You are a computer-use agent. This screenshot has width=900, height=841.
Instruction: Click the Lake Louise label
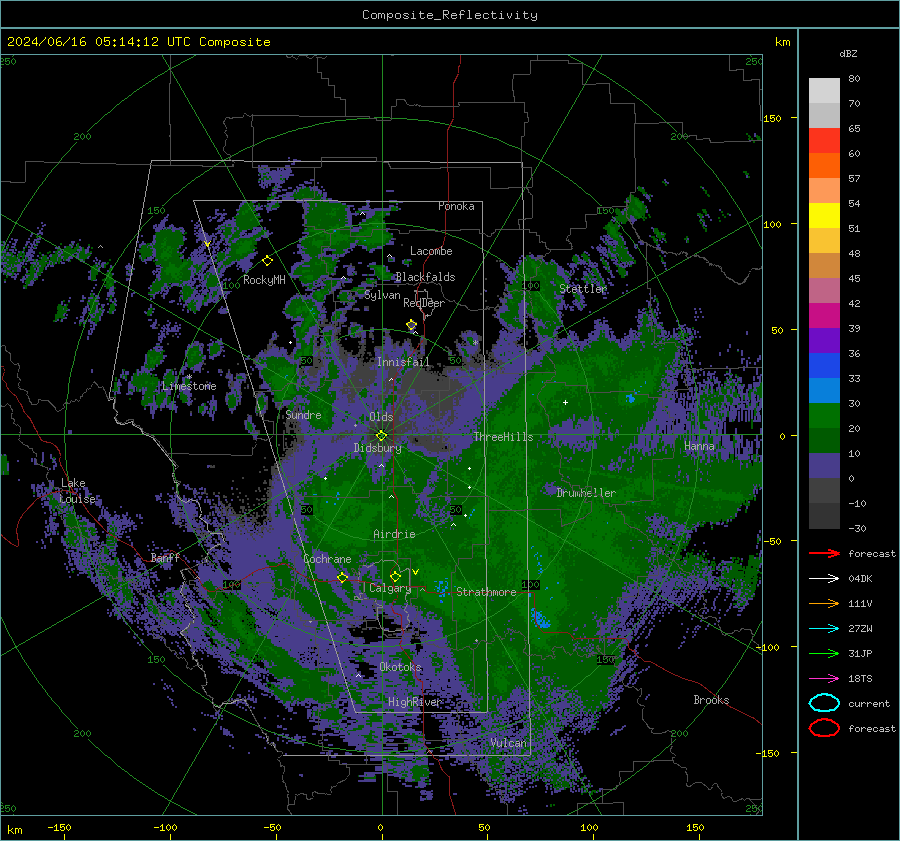tap(78, 491)
